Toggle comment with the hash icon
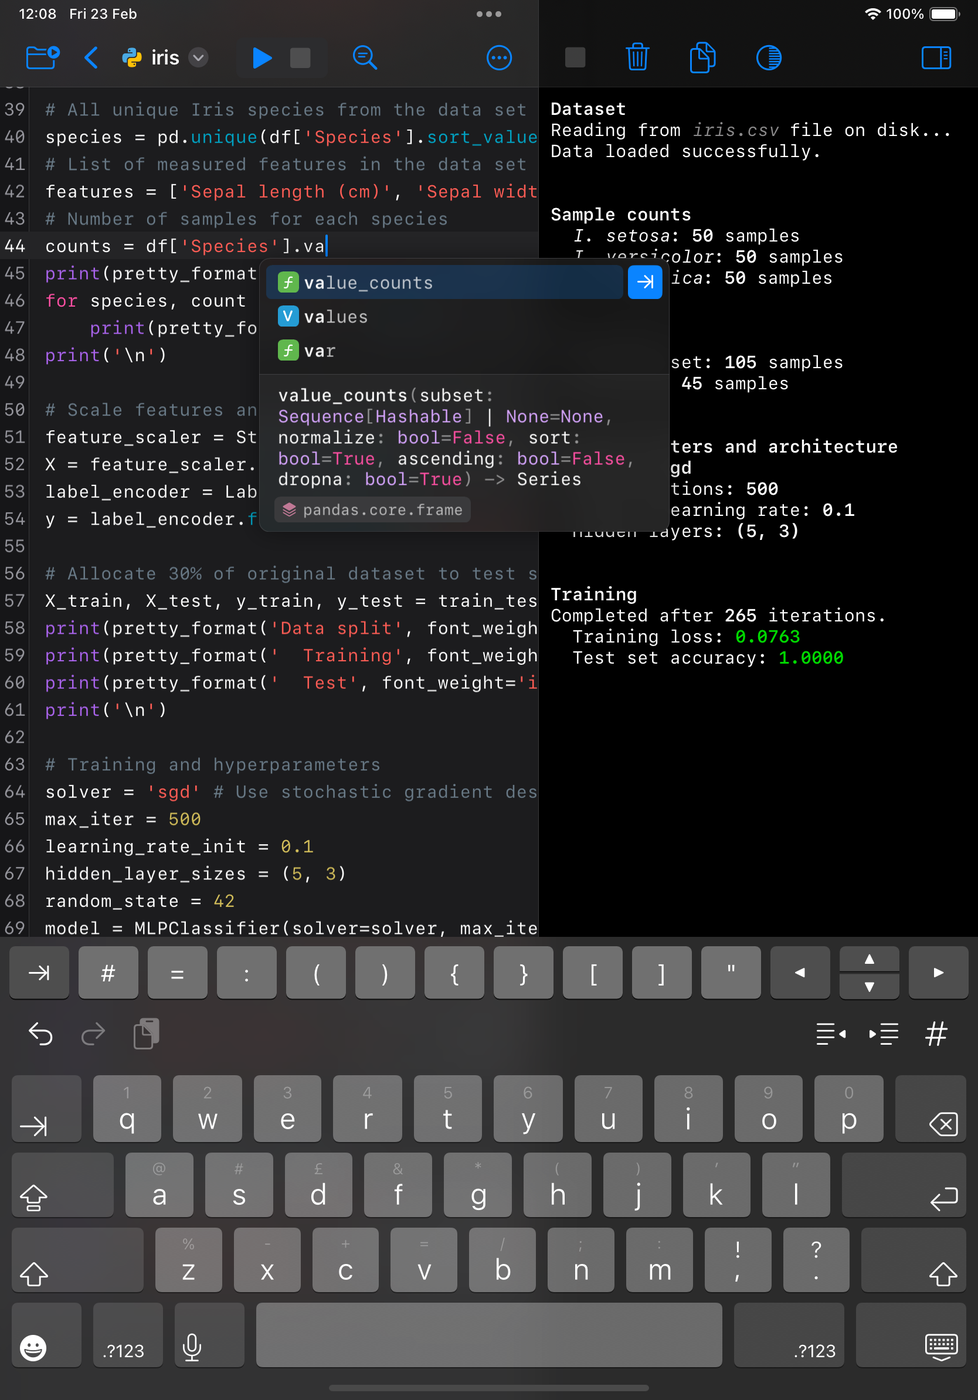The image size is (978, 1400). (x=936, y=1033)
